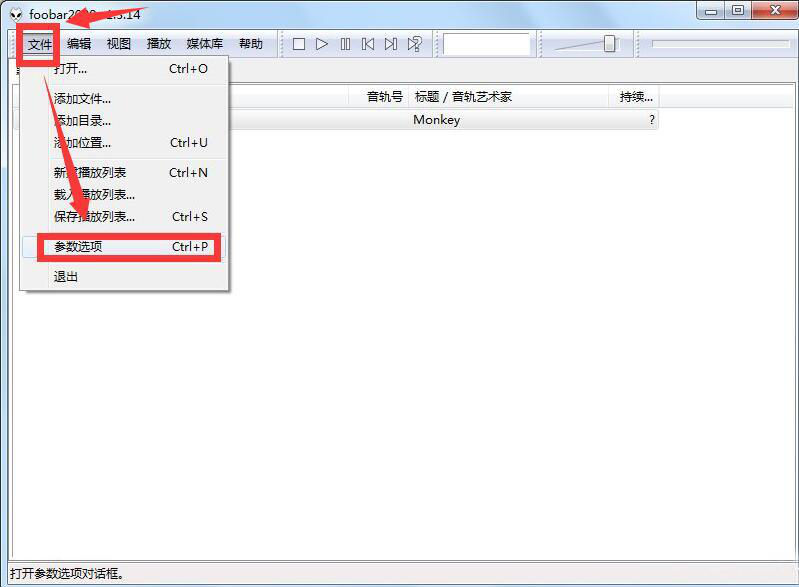Open the 播放 menu

[158, 44]
